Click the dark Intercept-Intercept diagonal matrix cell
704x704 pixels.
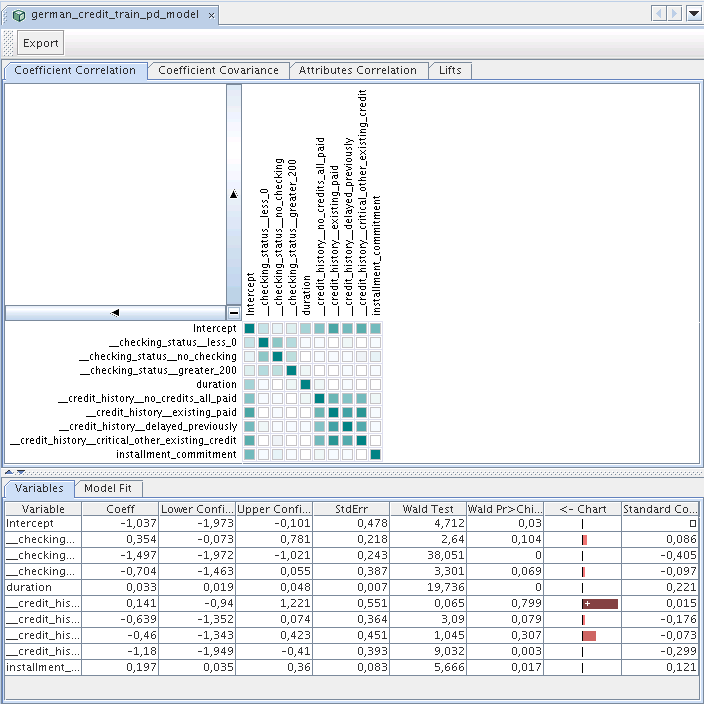(250, 329)
